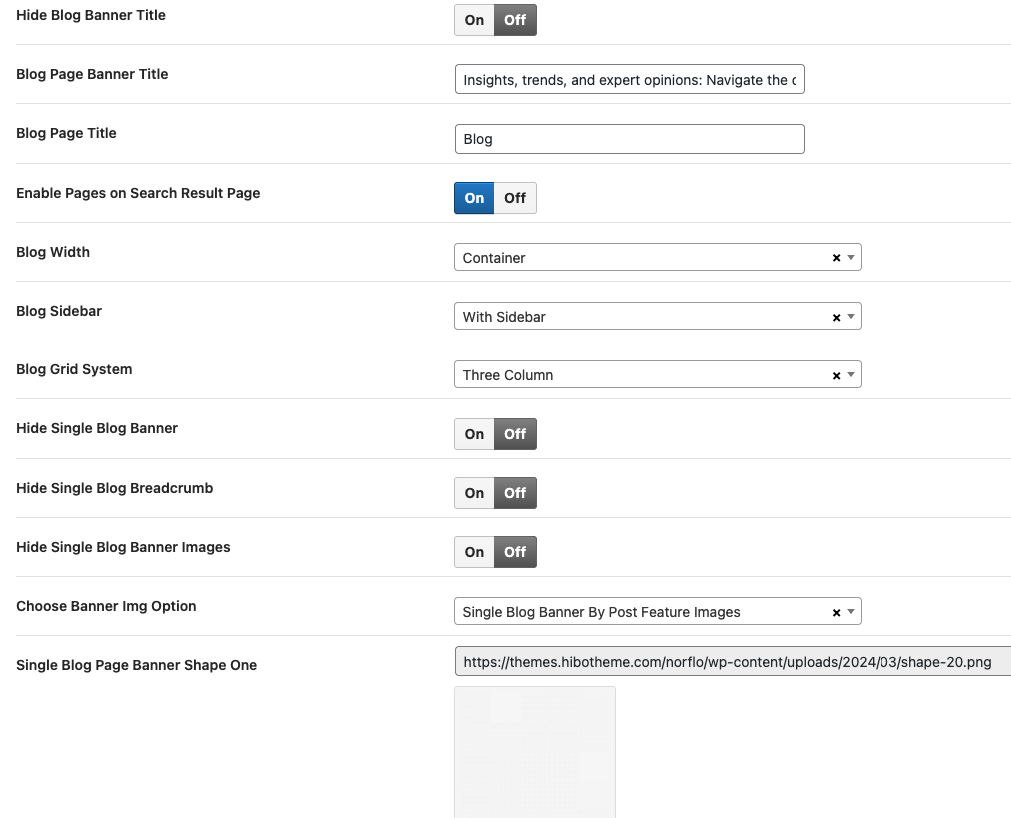
Task: Expand the Blog Sidebar dropdown
Action: (x=851, y=317)
